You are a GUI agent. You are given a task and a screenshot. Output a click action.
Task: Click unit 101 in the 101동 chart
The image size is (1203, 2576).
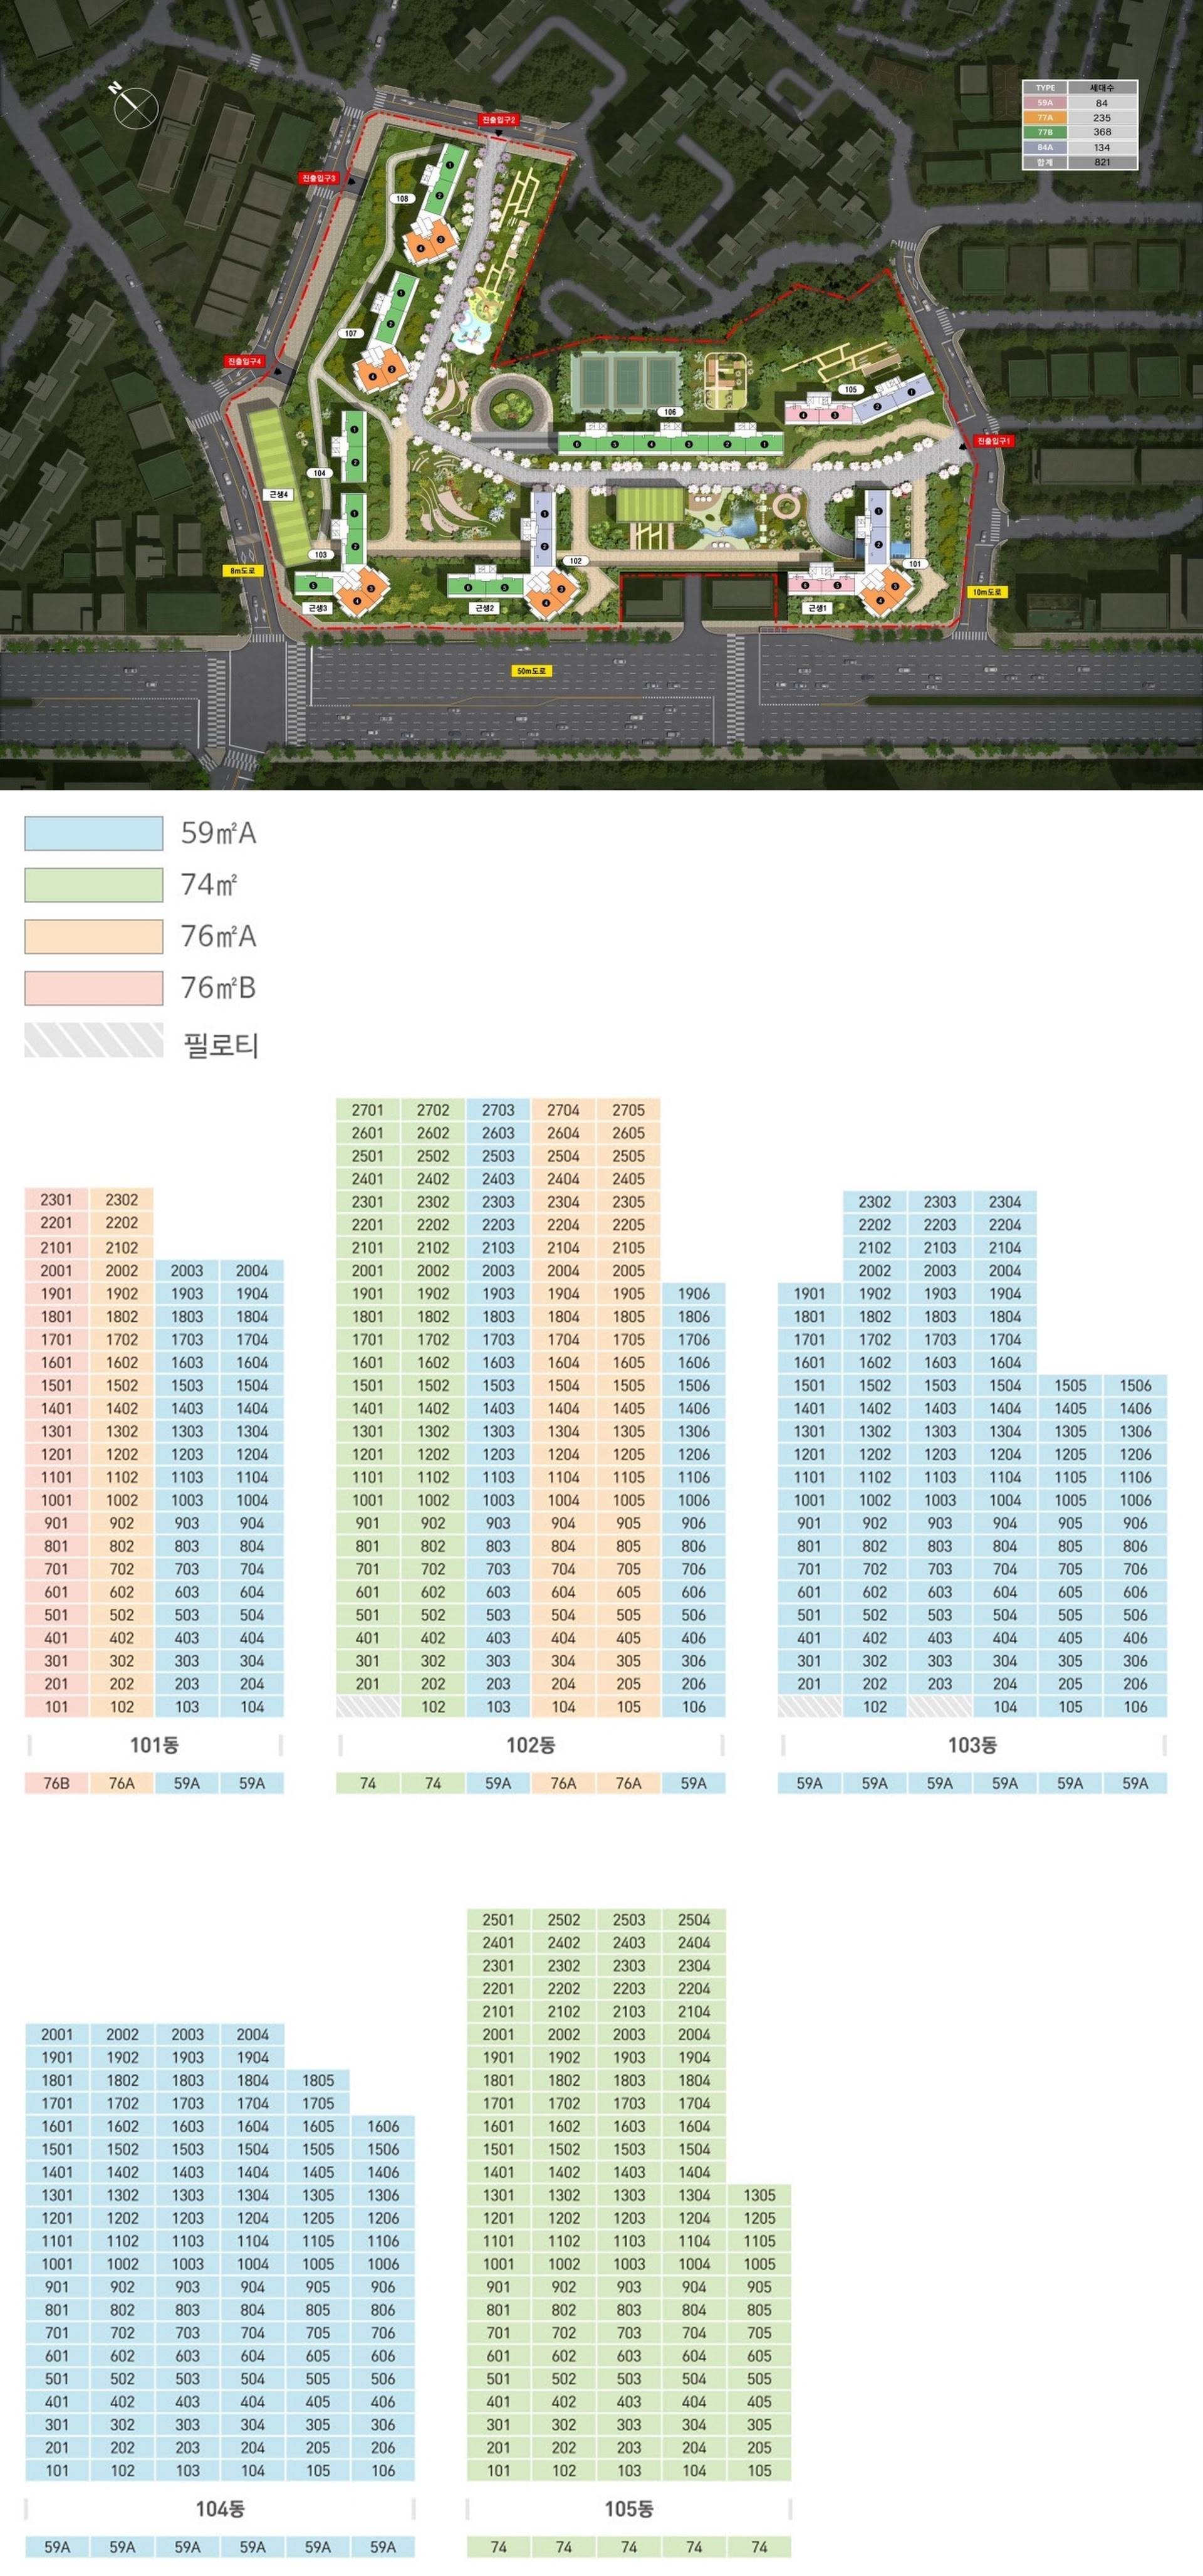click(57, 1707)
